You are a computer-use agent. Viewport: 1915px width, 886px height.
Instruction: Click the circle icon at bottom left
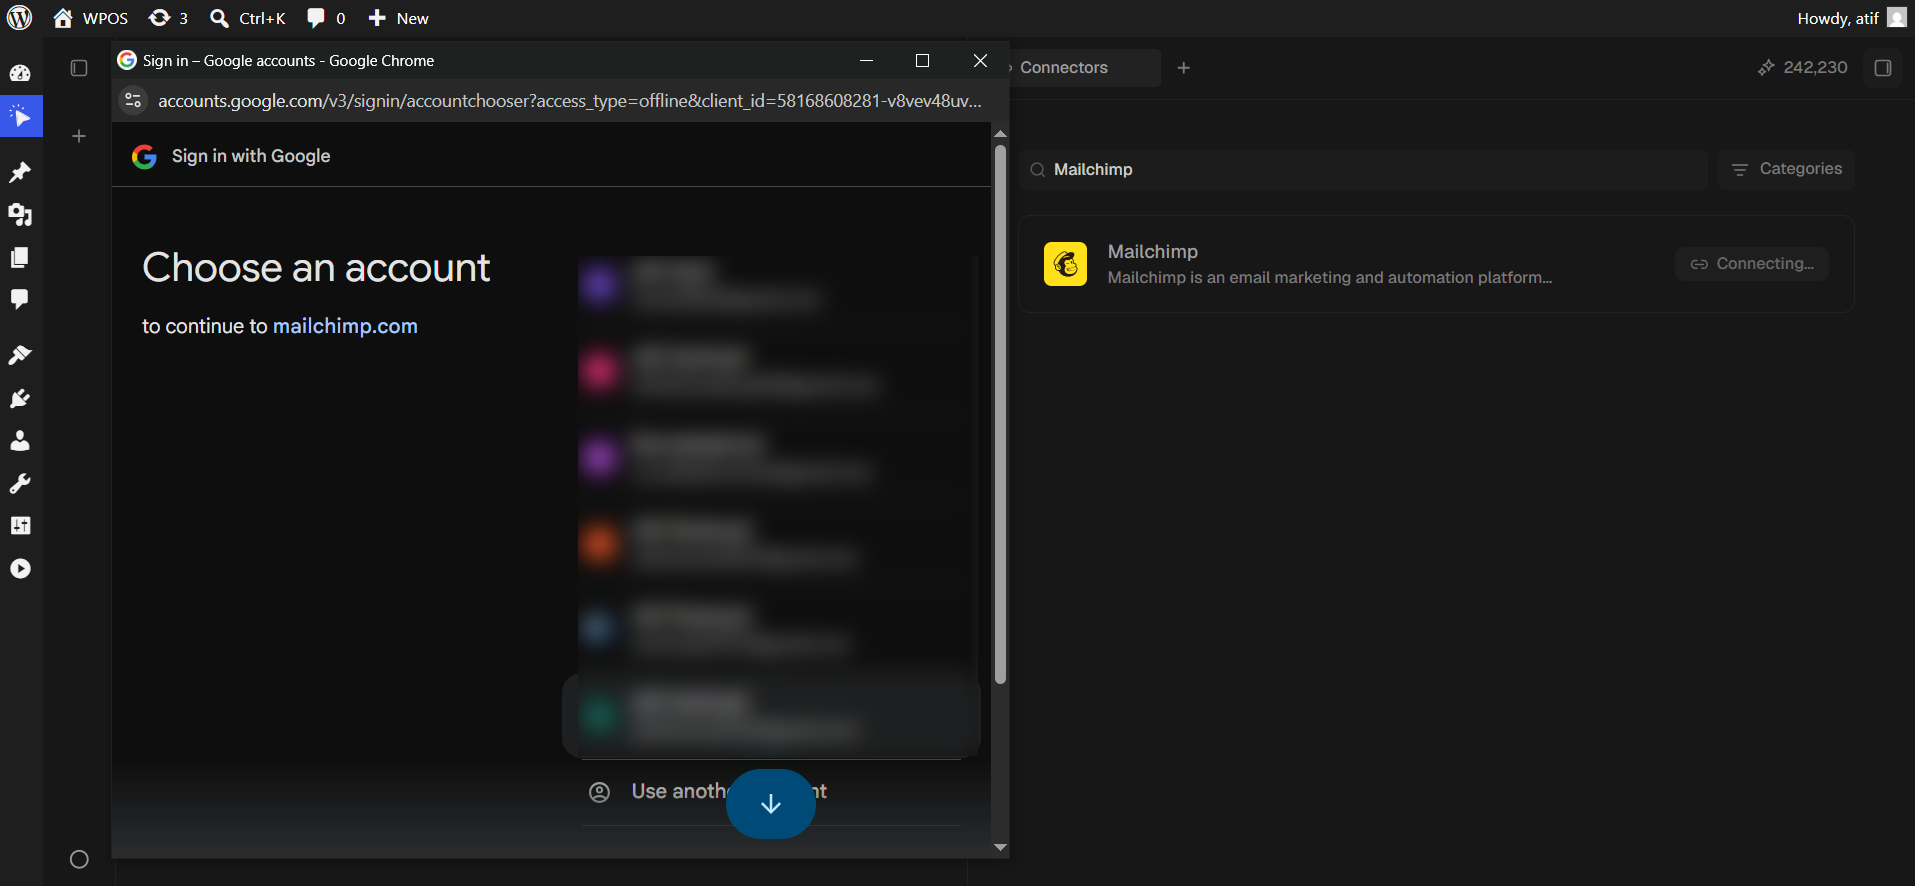click(79, 859)
